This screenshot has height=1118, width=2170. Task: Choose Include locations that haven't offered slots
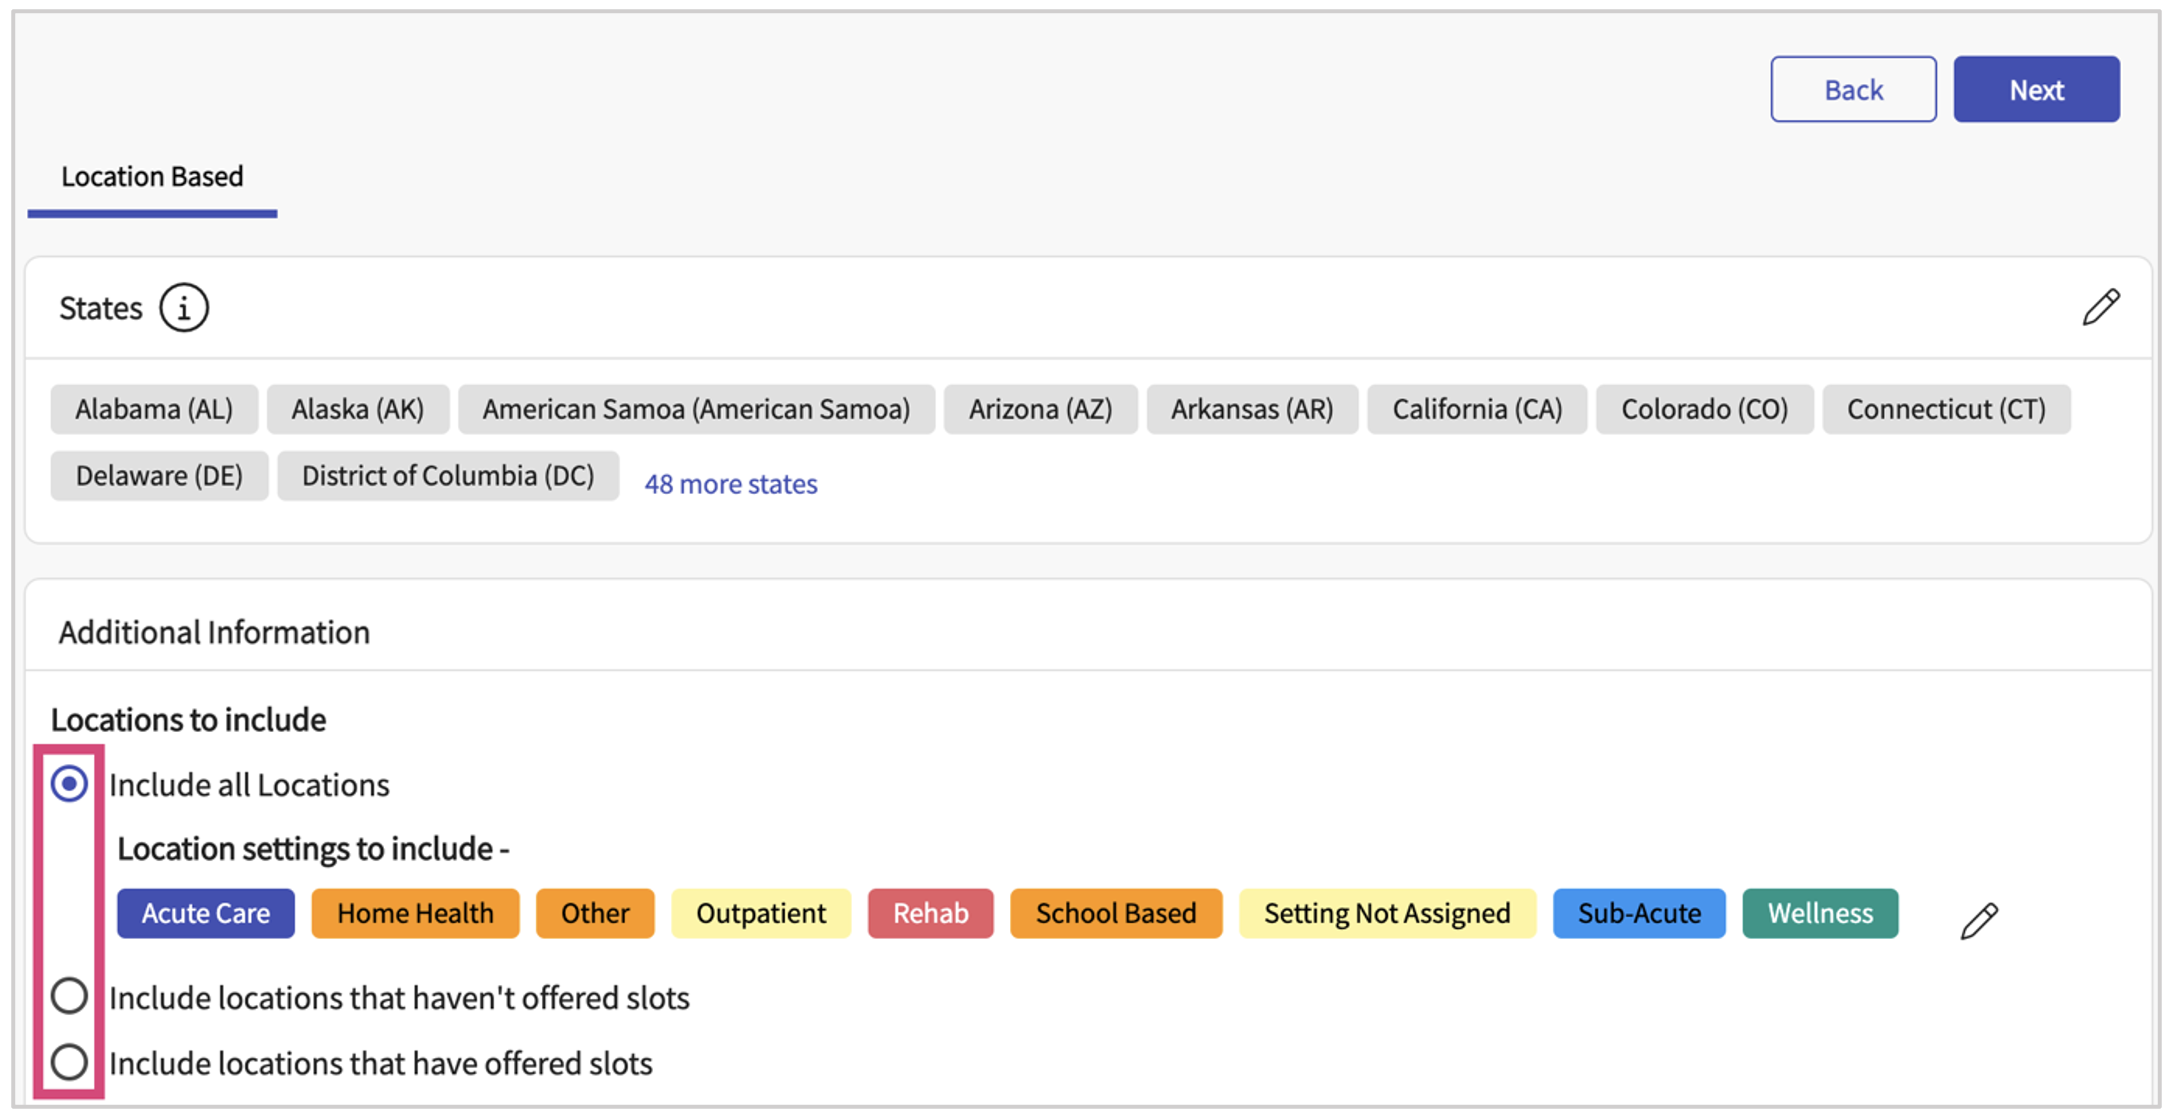pos(69,996)
